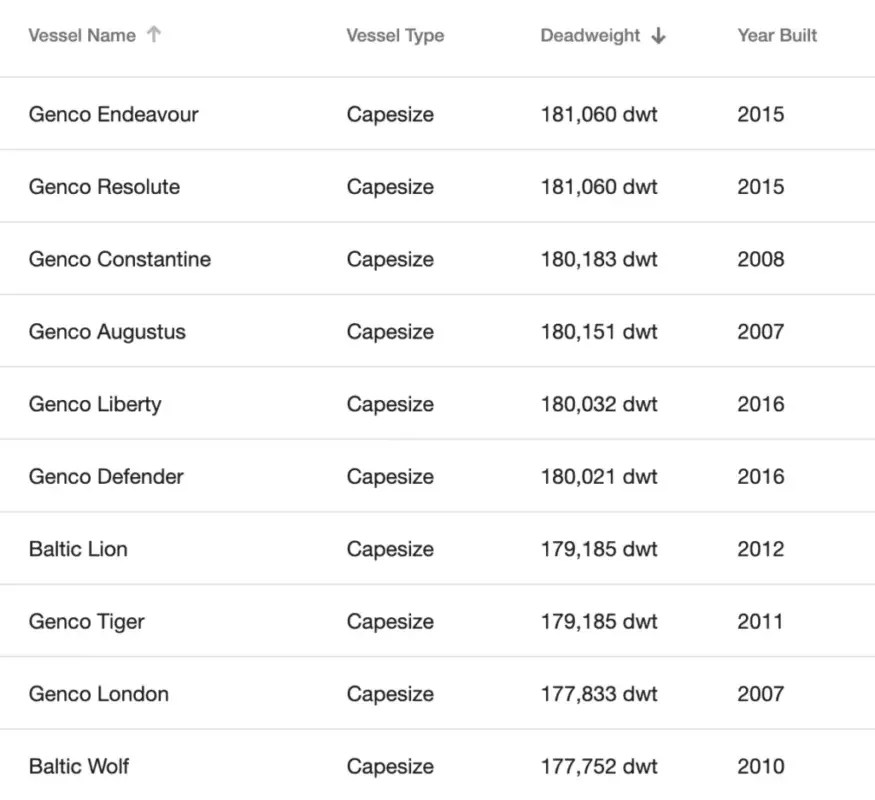
Task: Select the Genco Constantine row
Action: [x=119, y=259]
